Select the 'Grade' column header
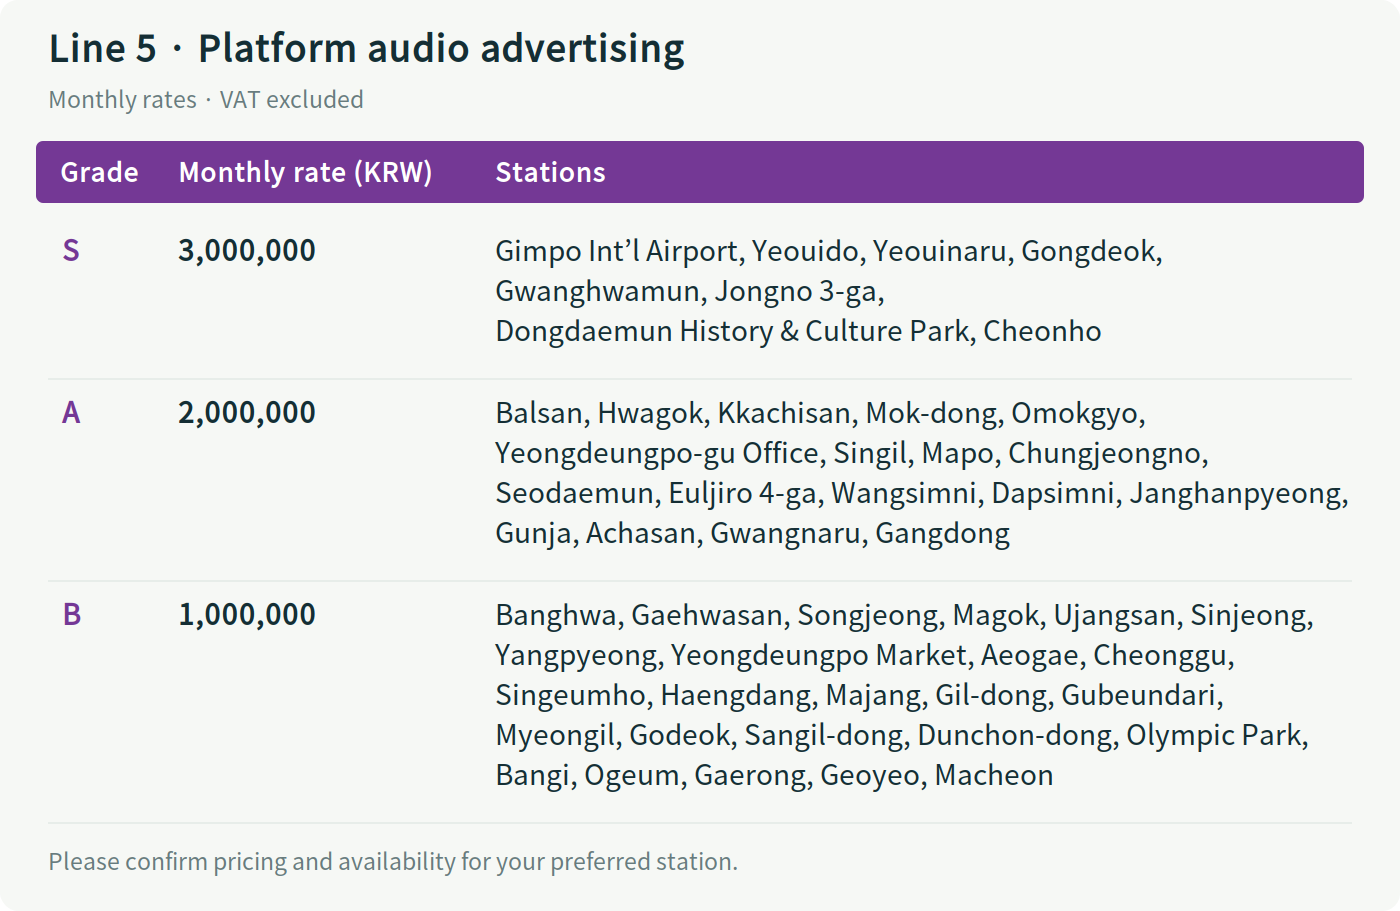Screen dimensions: 1400x911 click(x=99, y=172)
